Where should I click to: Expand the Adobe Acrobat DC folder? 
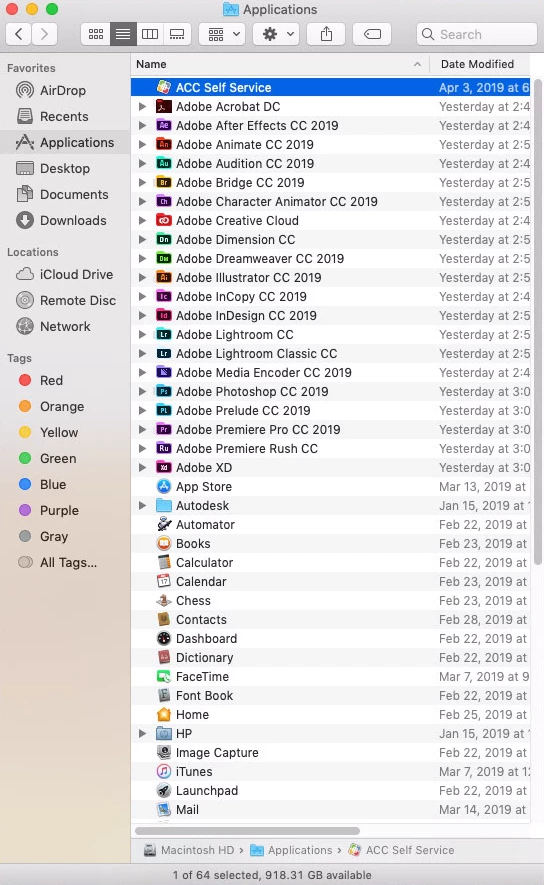click(142, 107)
